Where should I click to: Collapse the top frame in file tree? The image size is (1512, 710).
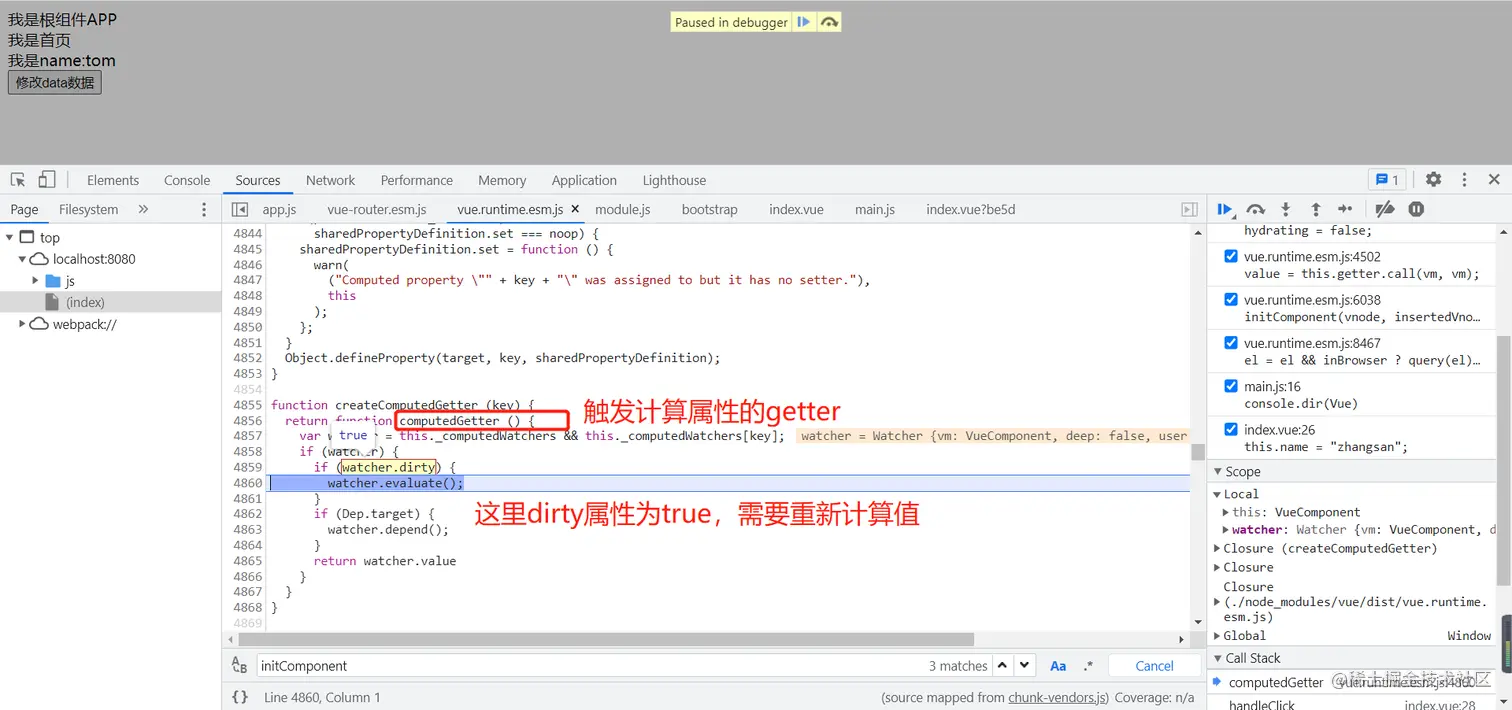coord(10,237)
